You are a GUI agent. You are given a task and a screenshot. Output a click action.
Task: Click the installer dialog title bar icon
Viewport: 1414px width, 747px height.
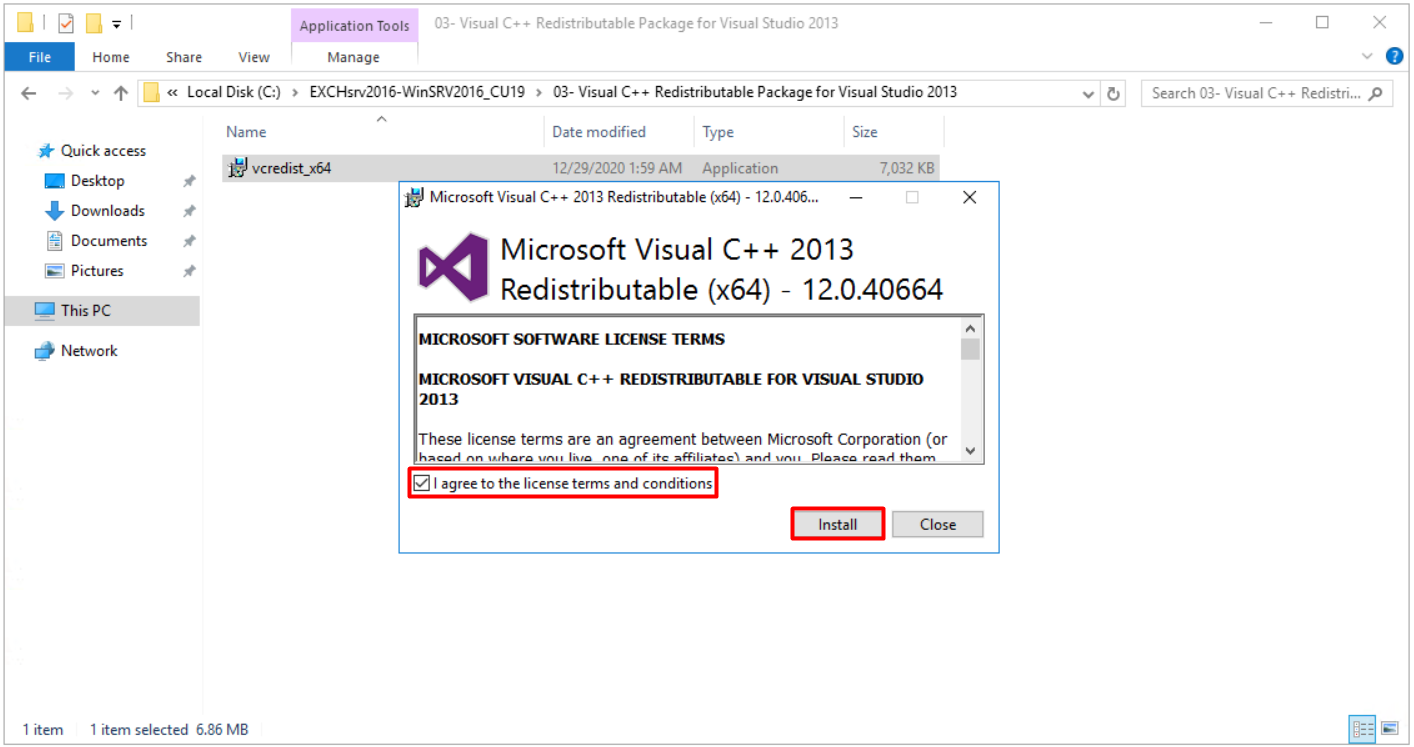point(413,198)
